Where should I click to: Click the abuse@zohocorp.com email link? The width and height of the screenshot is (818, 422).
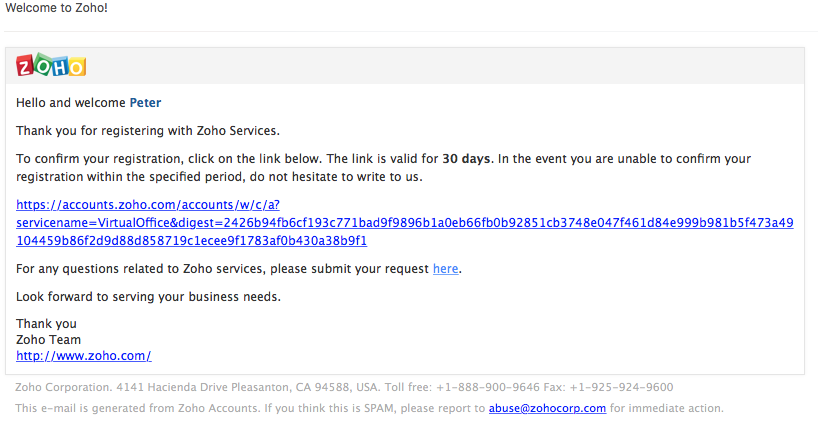(547, 408)
